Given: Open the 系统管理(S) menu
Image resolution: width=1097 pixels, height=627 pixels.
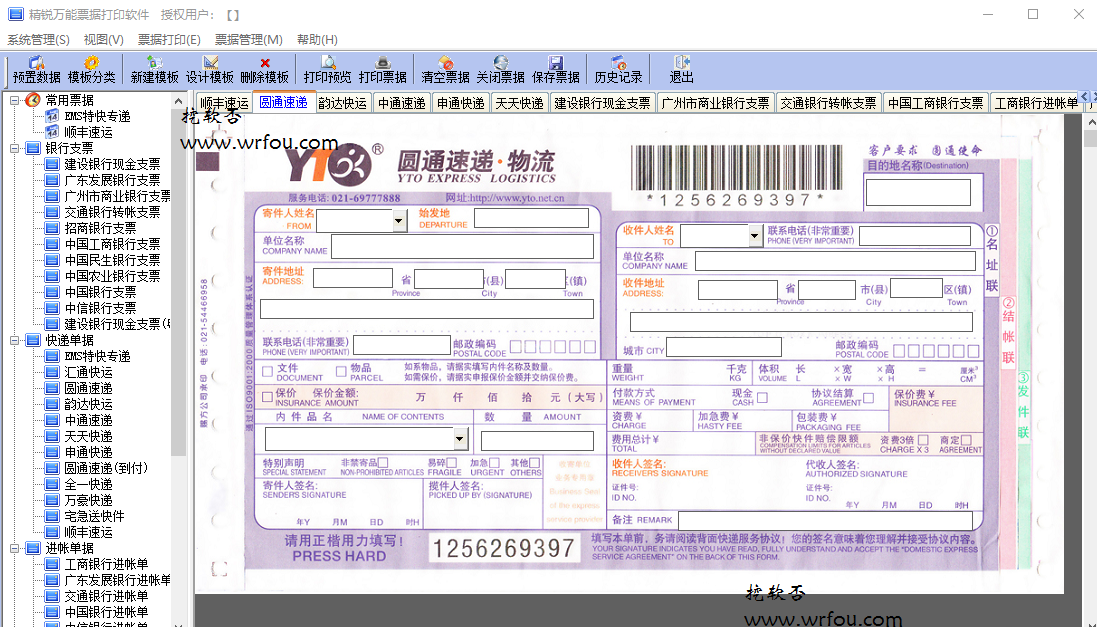Looking at the screenshot, I should point(38,40).
